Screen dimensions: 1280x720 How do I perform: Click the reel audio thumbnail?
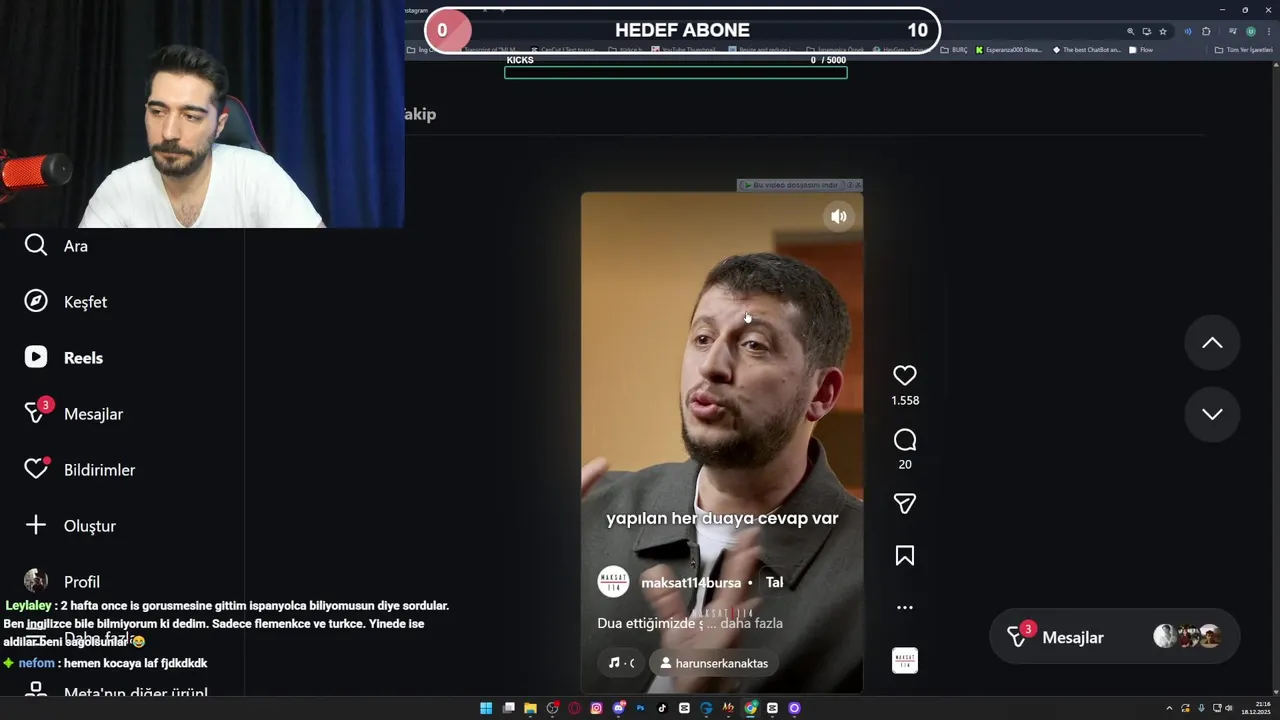(905, 661)
